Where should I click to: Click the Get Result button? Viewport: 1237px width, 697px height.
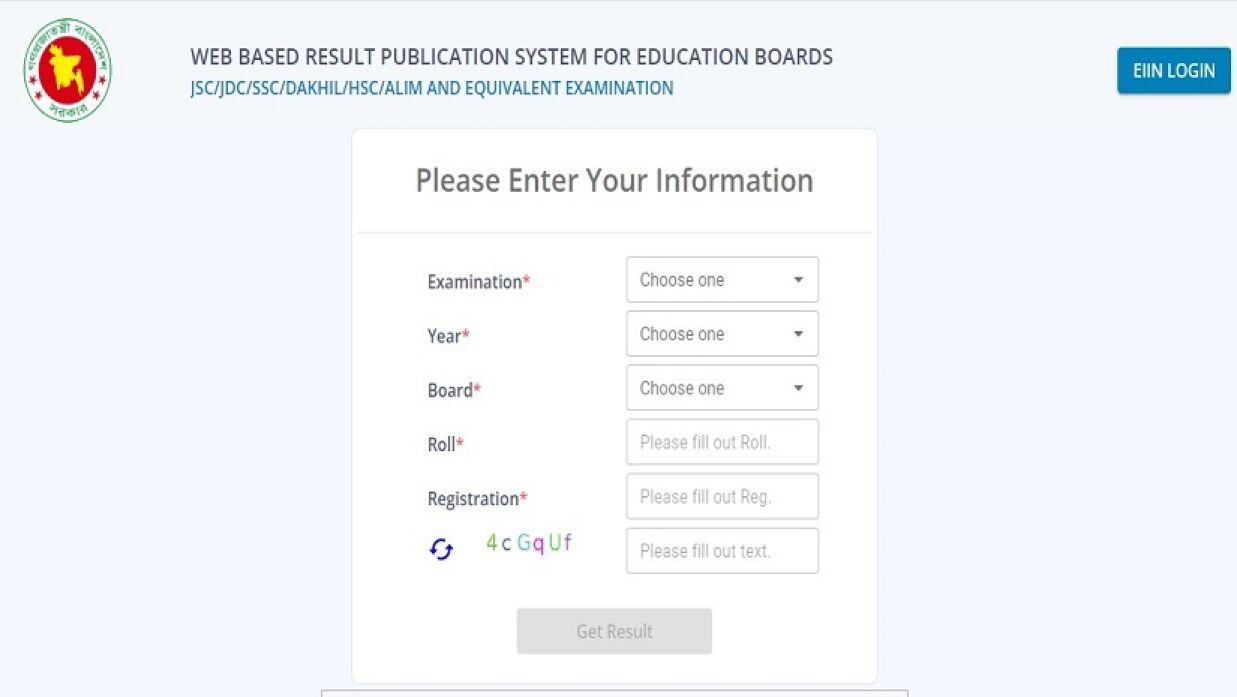coord(614,631)
